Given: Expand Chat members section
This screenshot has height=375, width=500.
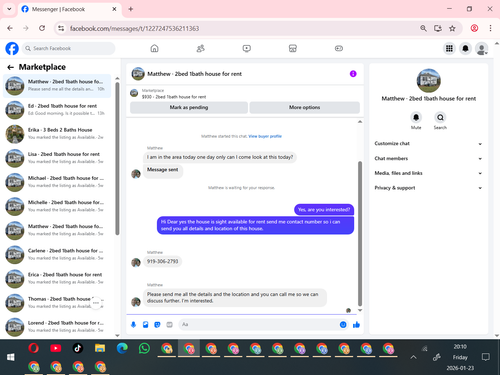Looking at the screenshot, I should coord(428,158).
